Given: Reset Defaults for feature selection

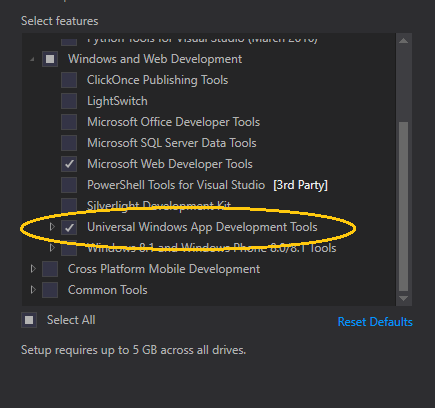Looking at the screenshot, I should point(375,322).
